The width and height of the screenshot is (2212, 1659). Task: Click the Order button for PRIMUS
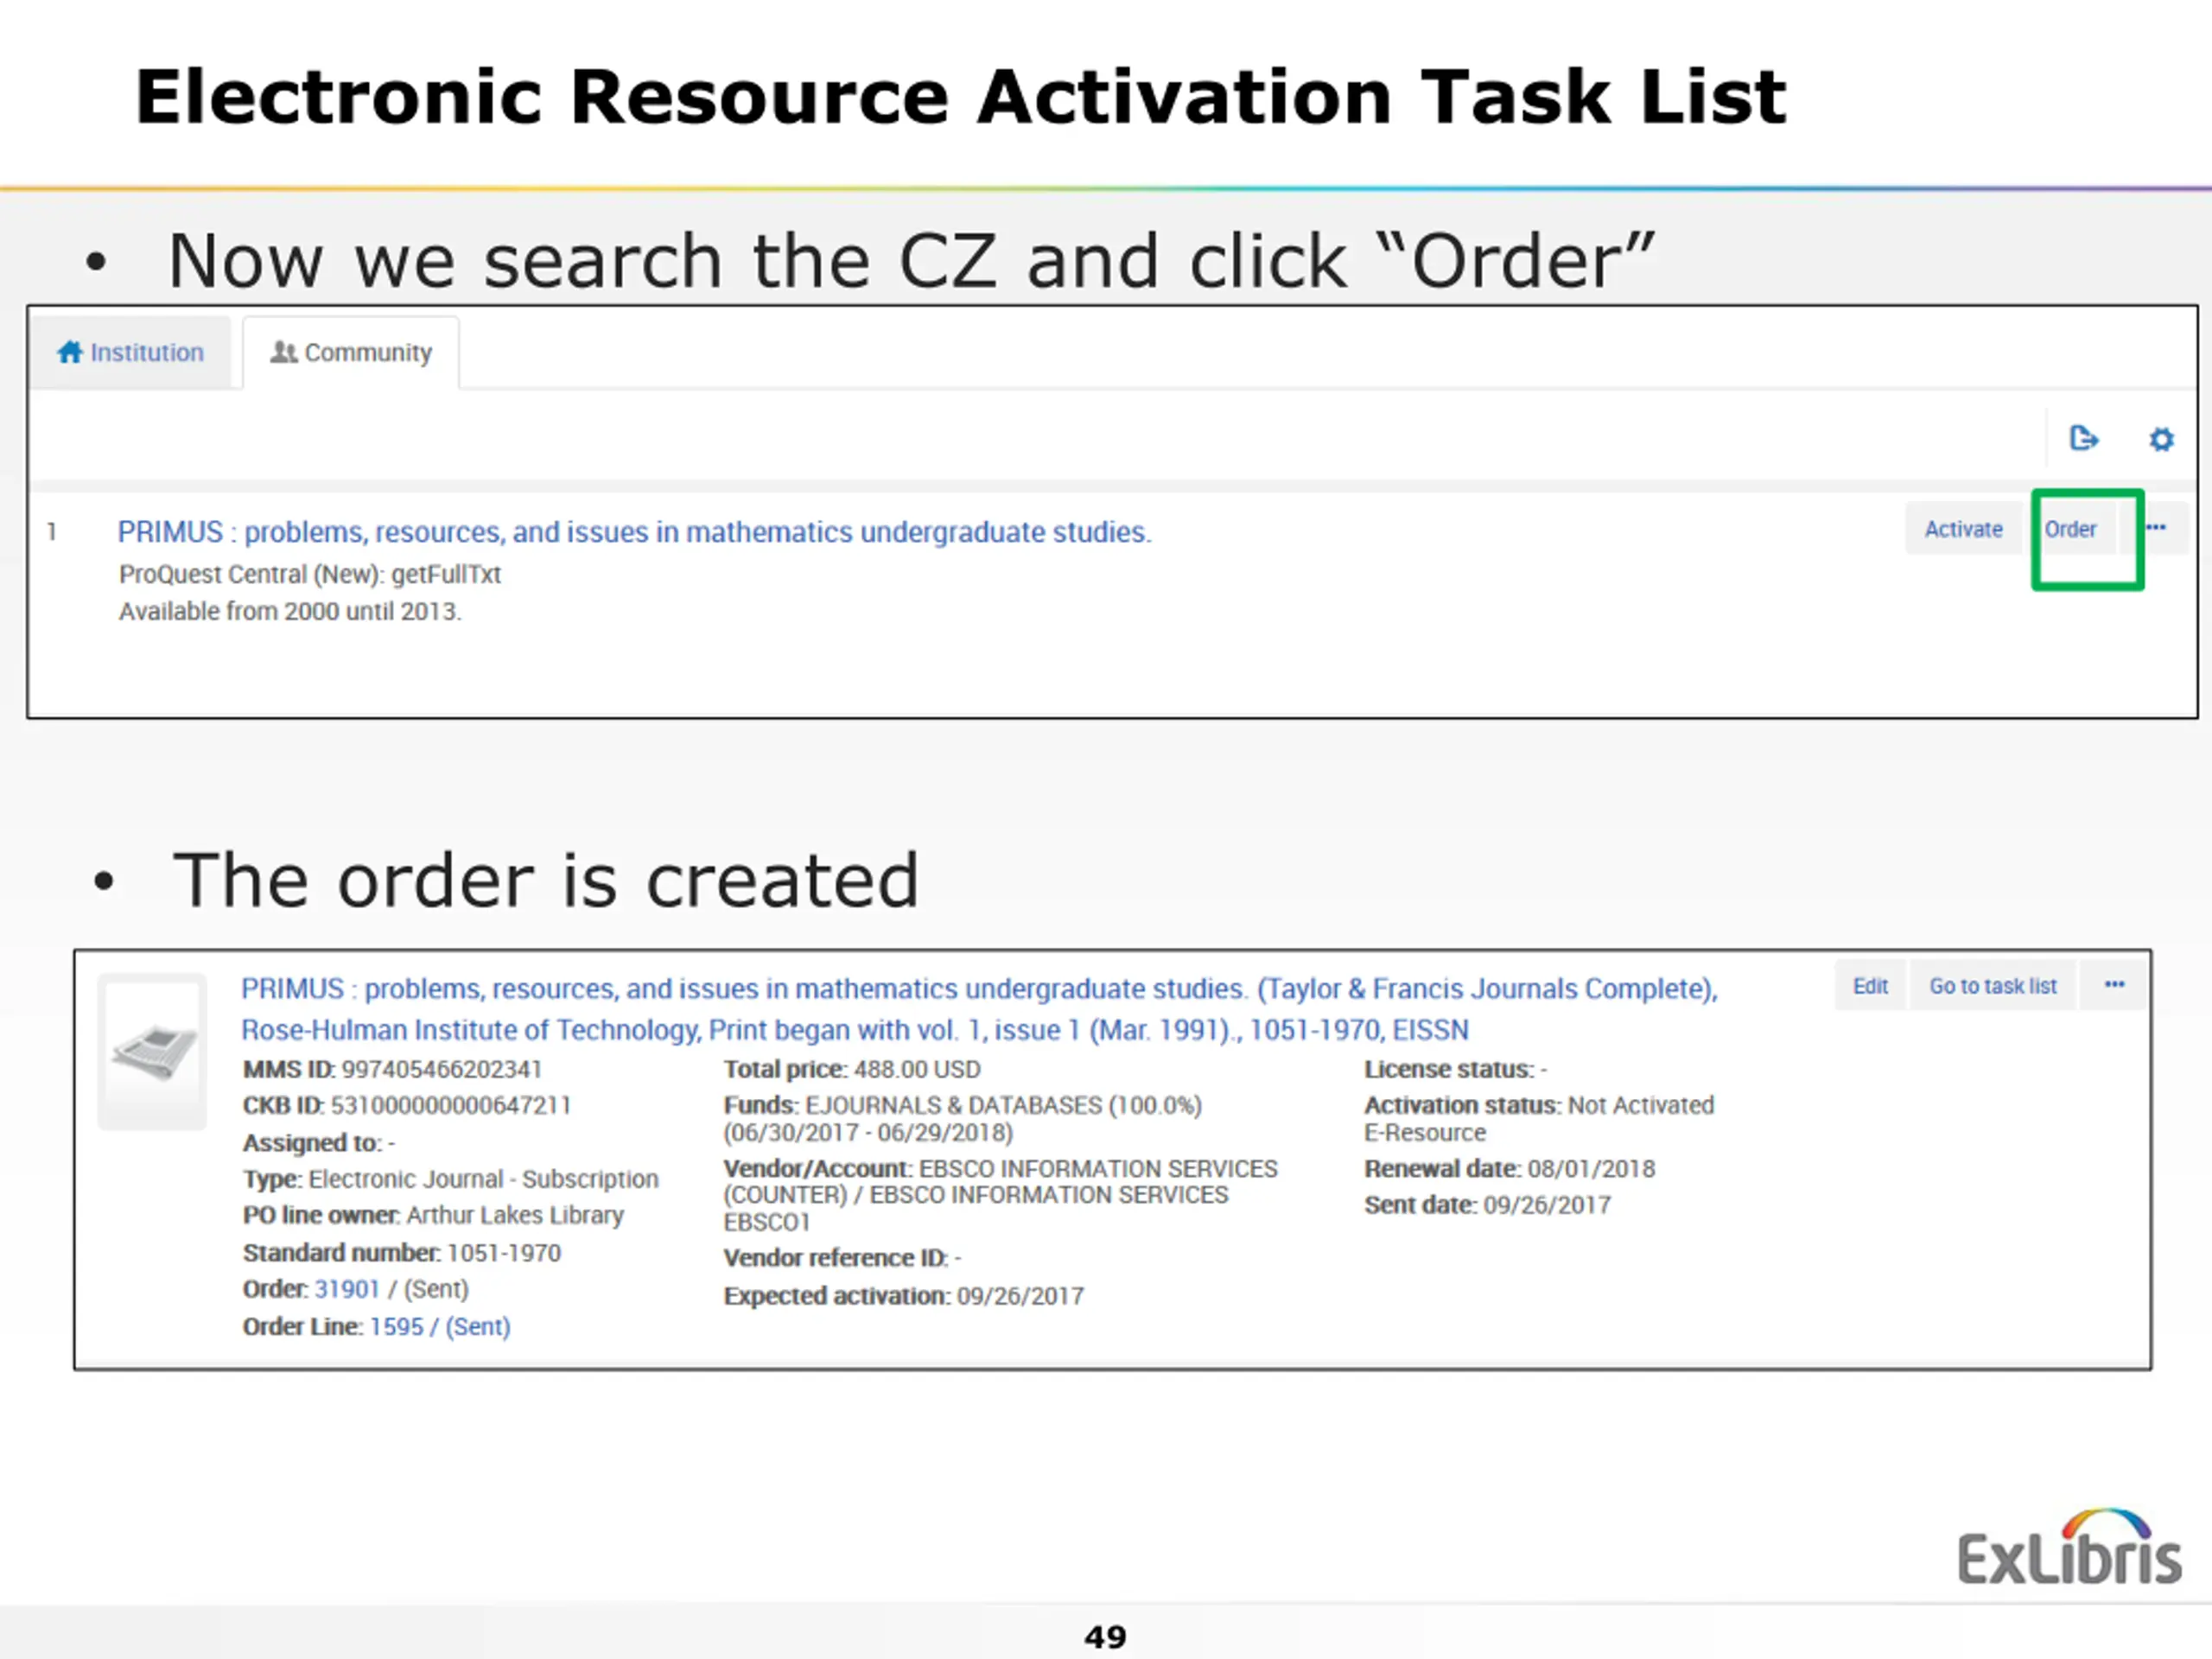click(x=2070, y=529)
